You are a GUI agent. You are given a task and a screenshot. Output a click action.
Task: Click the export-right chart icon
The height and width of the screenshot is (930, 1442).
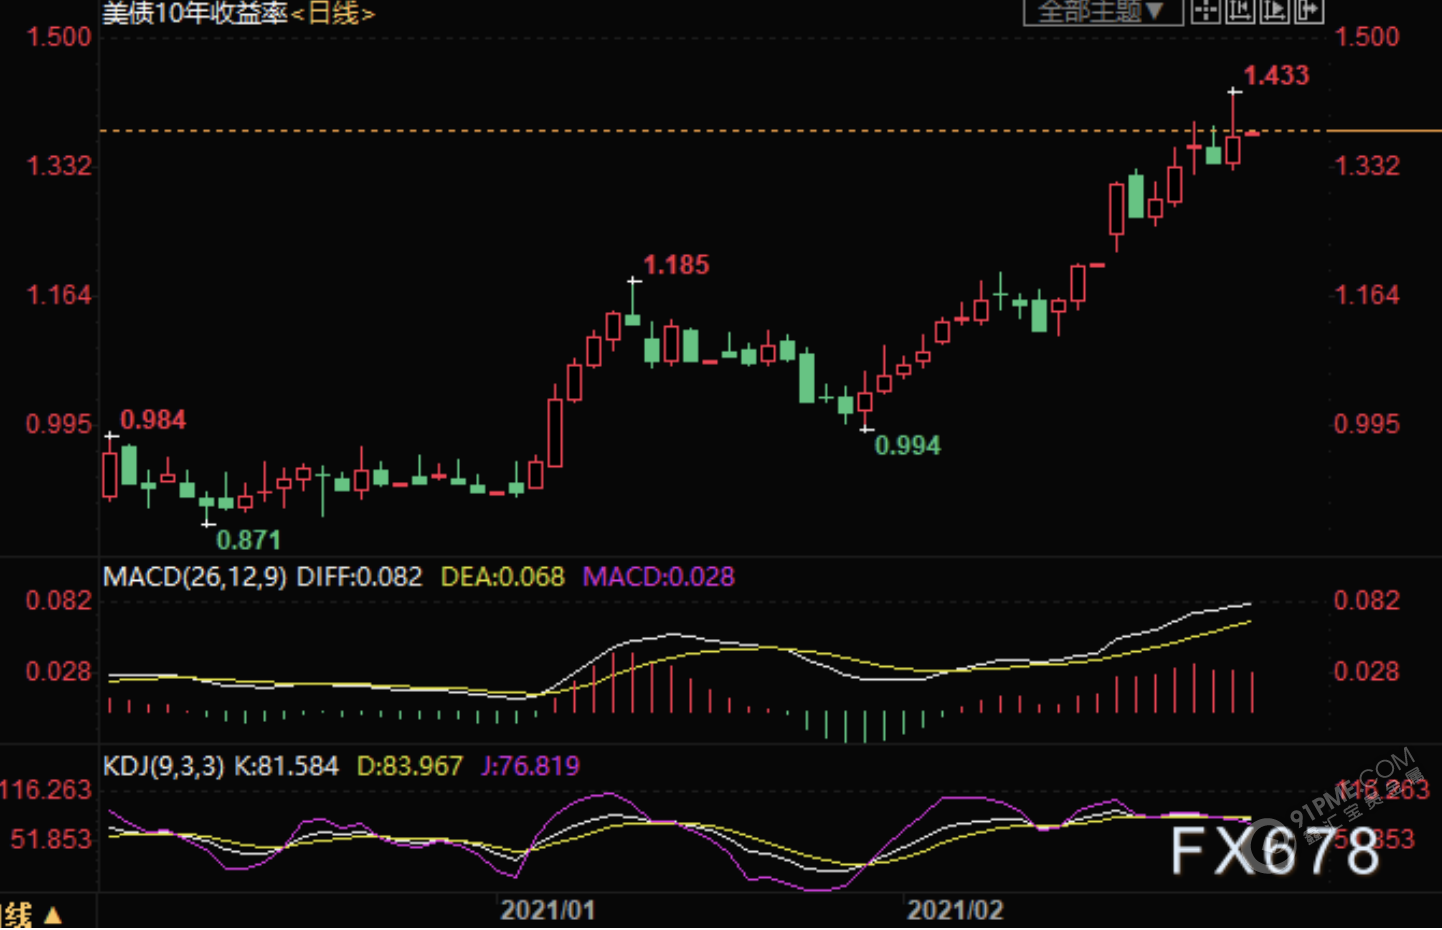1308,11
